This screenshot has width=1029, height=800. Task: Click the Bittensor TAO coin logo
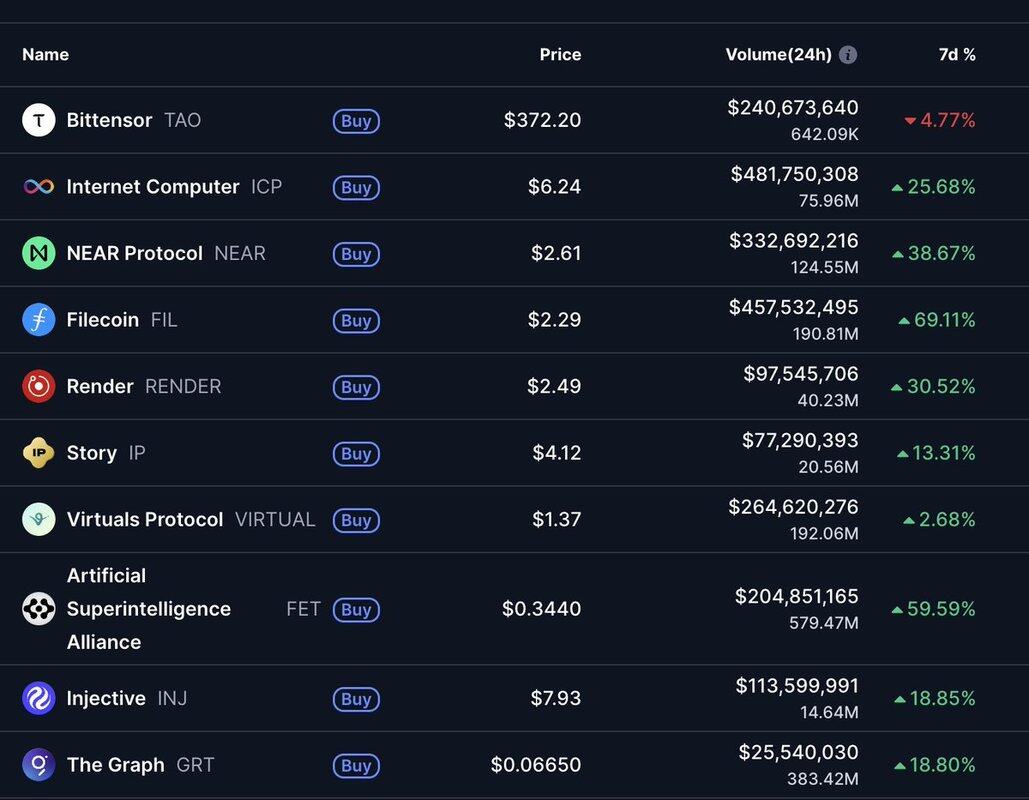pos(38,120)
